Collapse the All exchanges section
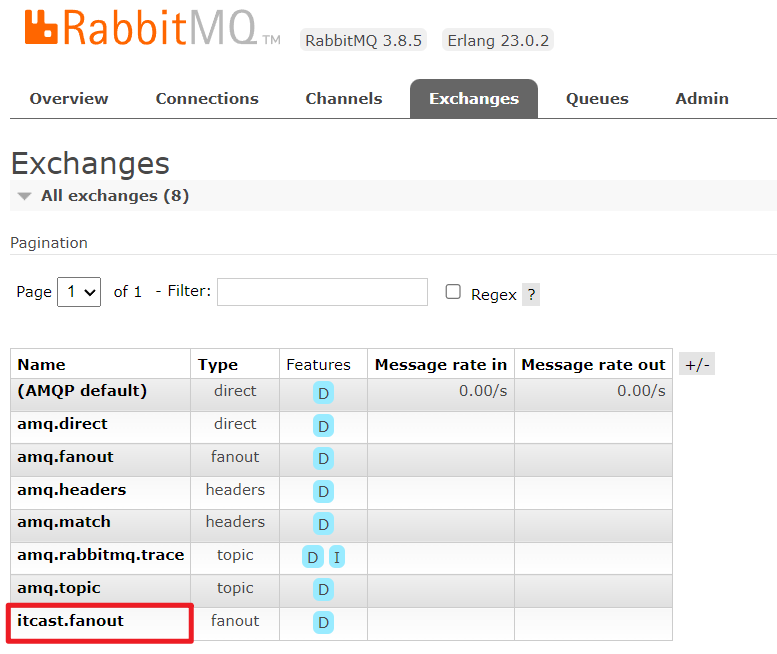The height and width of the screenshot is (654, 777). [114, 196]
